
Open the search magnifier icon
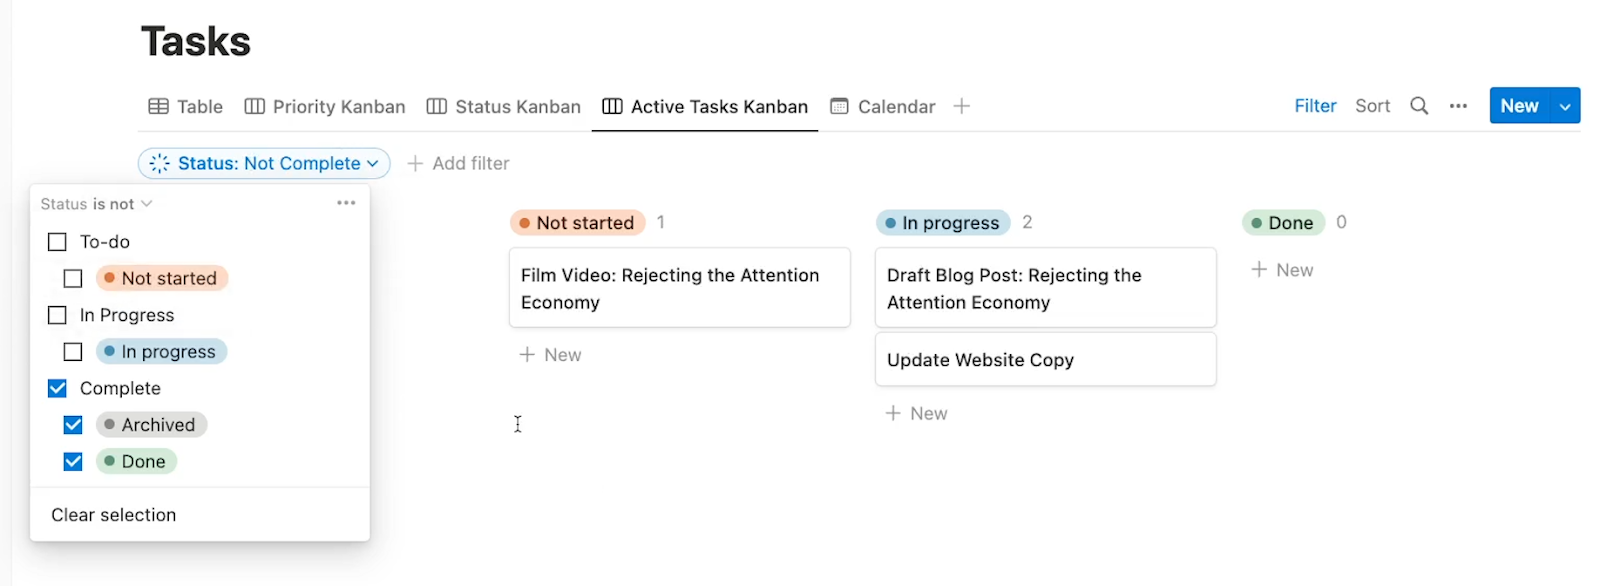[1419, 106]
